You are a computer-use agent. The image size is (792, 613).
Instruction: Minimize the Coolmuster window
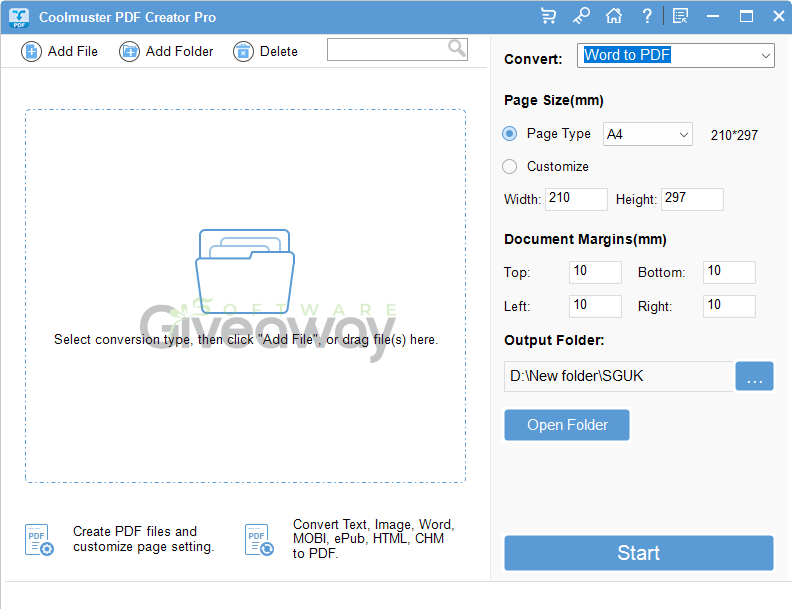pos(713,16)
